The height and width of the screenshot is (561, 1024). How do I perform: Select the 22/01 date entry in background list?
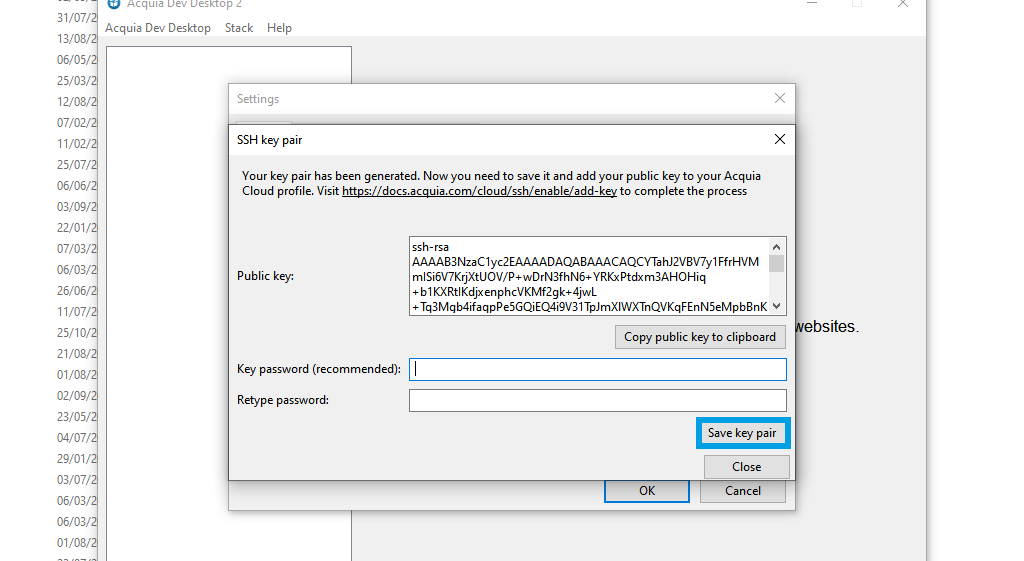[77, 228]
